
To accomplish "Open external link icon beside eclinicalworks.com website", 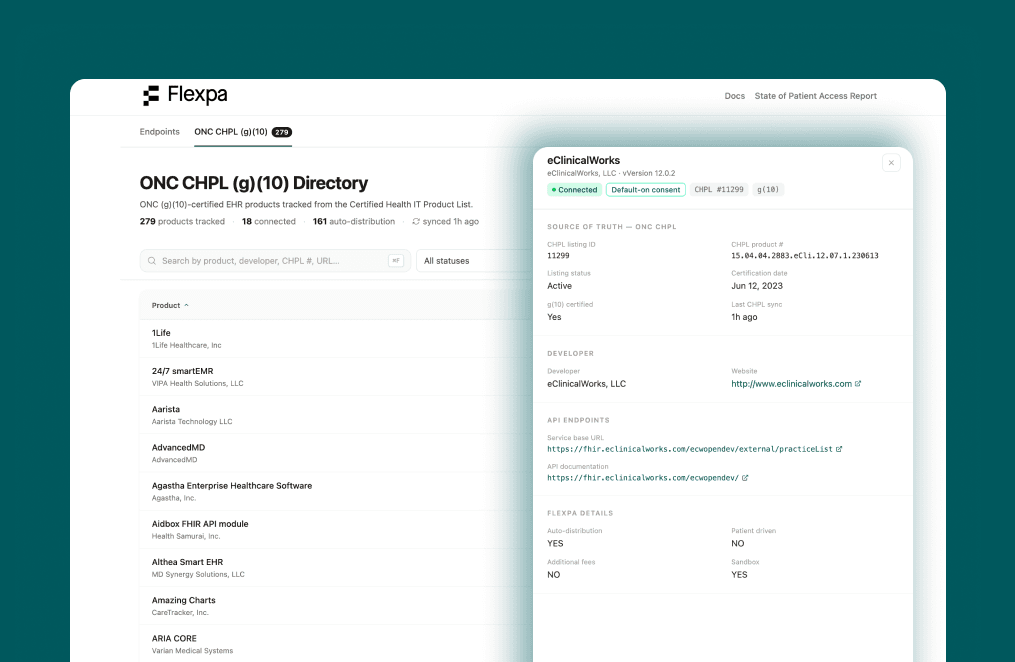I will [x=858, y=384].
